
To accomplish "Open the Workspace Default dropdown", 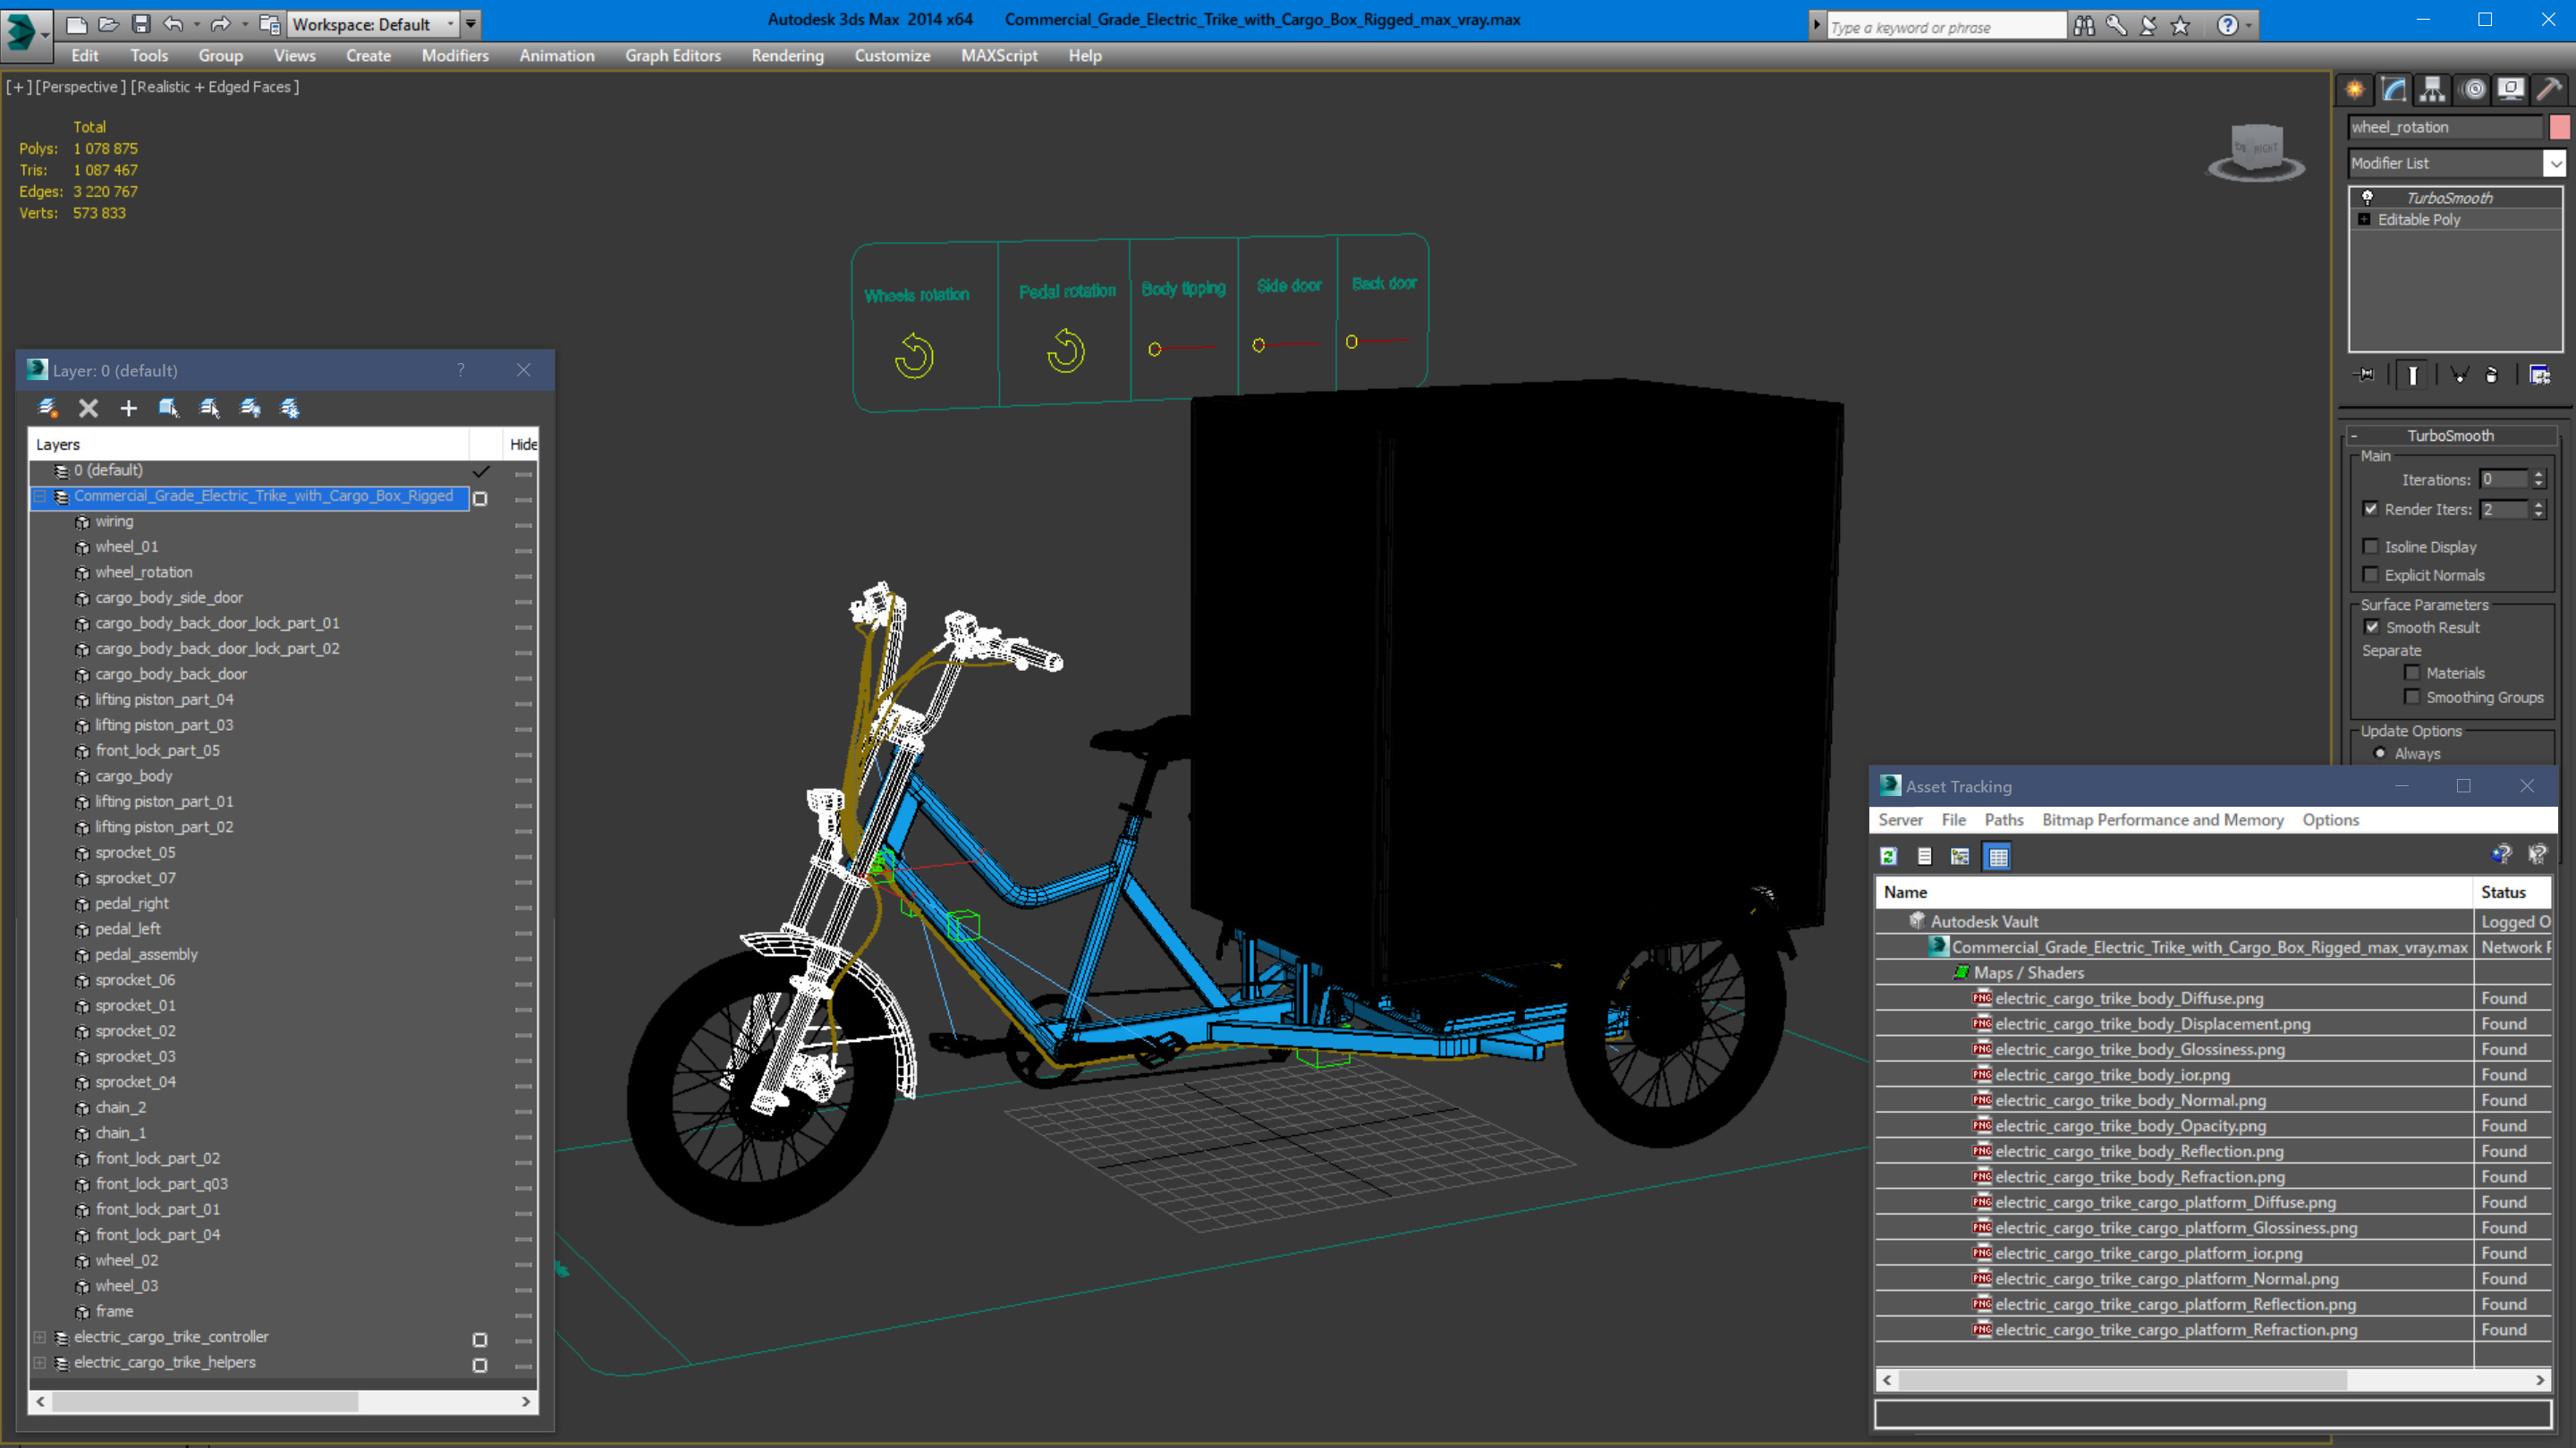I will click(x=373, y=24).
